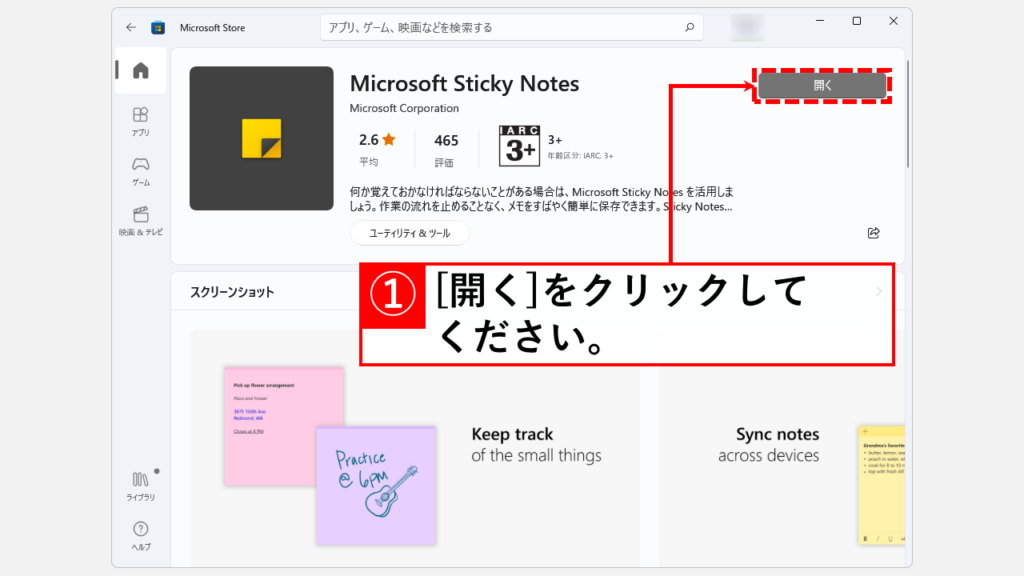
Task: Click the Sticky Notes app logo
Action: pos(261,138)
